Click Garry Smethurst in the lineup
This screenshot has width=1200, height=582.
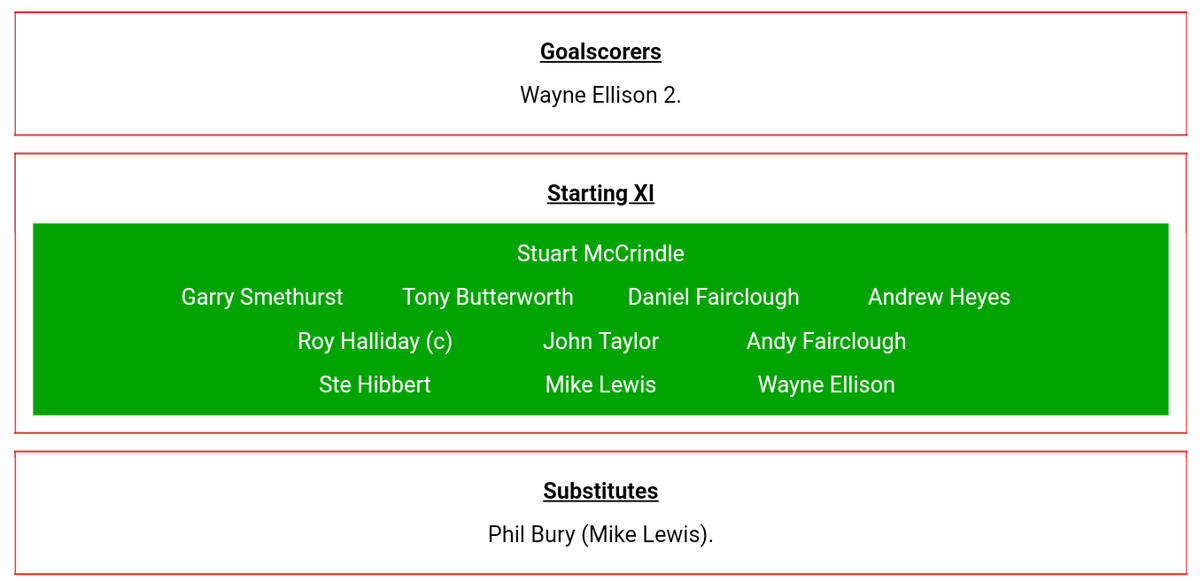[x=262, y=298]
